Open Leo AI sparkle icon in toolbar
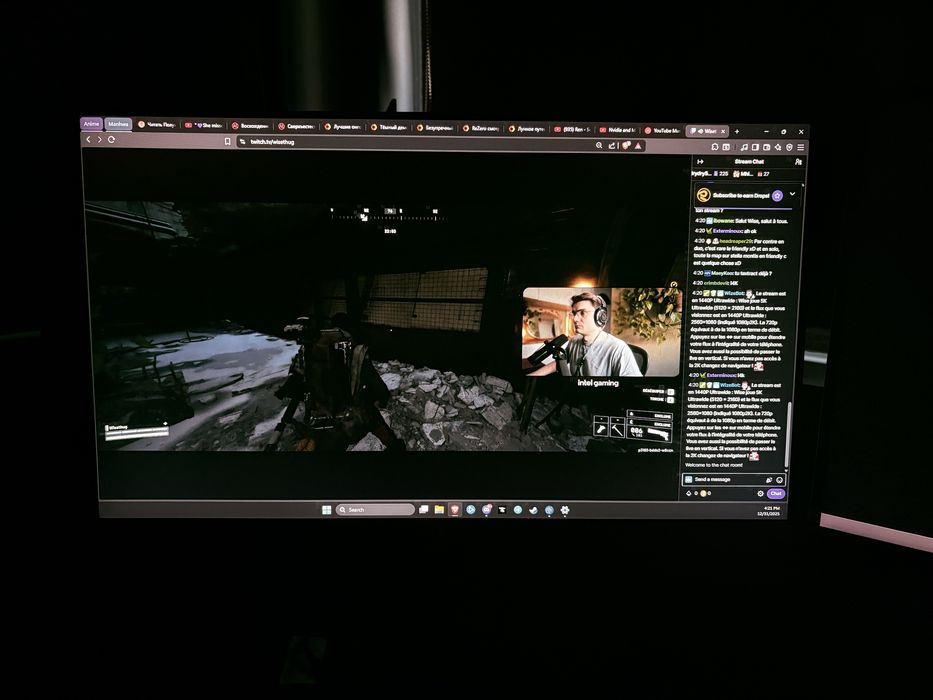 778,147
